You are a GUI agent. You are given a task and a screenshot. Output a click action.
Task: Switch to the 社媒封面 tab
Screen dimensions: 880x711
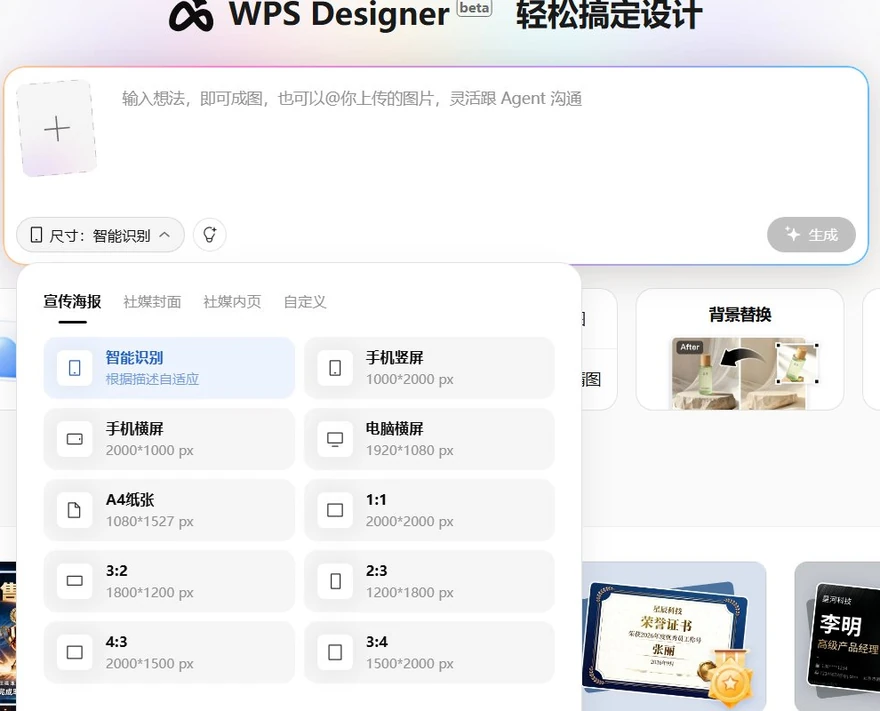point(152,302)
